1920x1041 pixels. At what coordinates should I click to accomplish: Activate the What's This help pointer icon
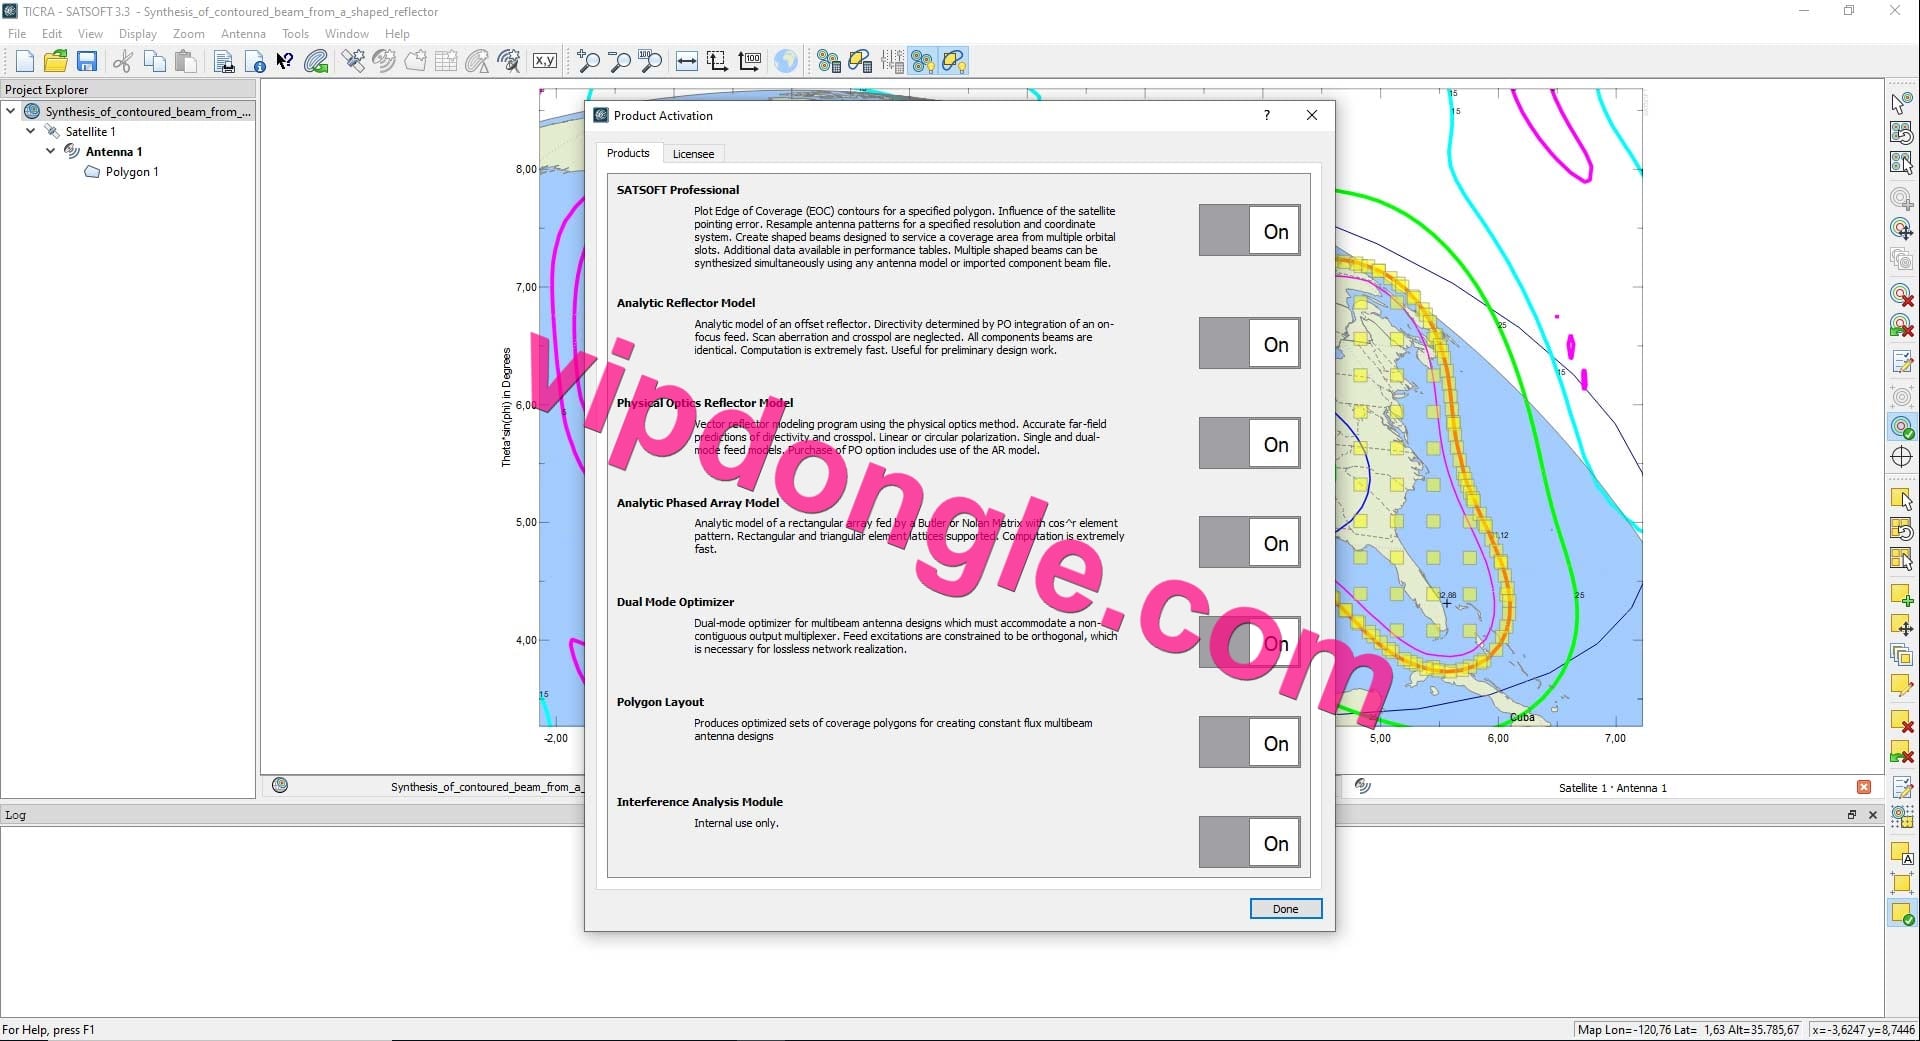tap(285, 62)
